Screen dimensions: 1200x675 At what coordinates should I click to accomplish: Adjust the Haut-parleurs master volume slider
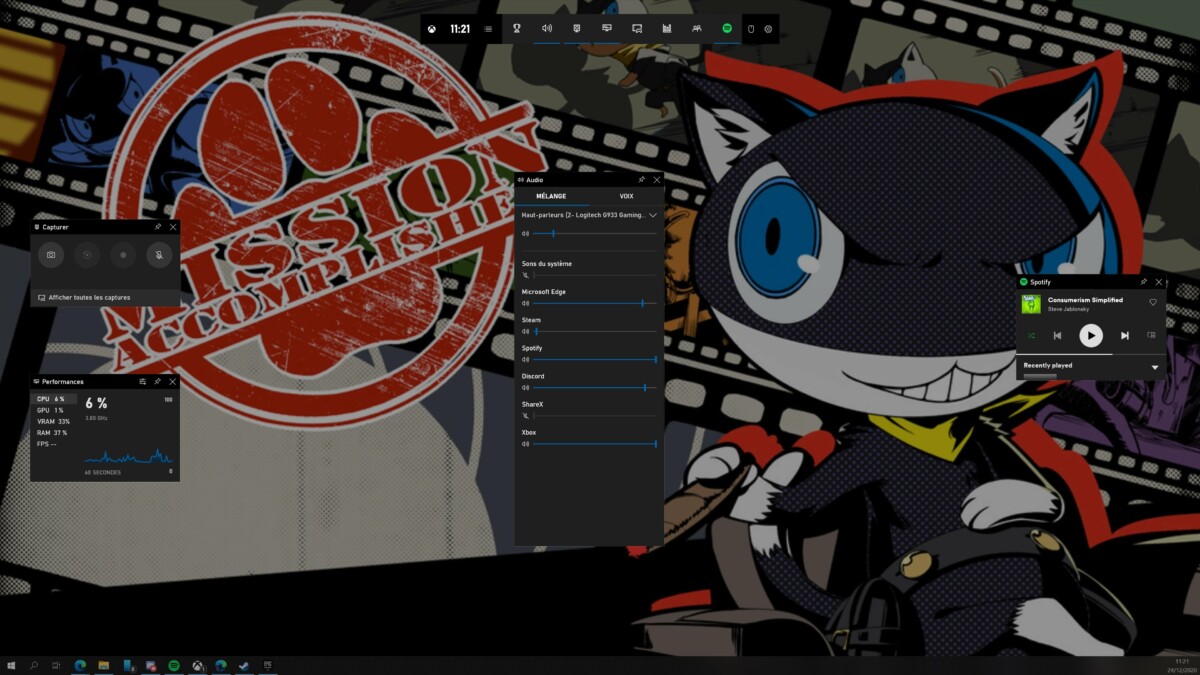tap(595, 234)
